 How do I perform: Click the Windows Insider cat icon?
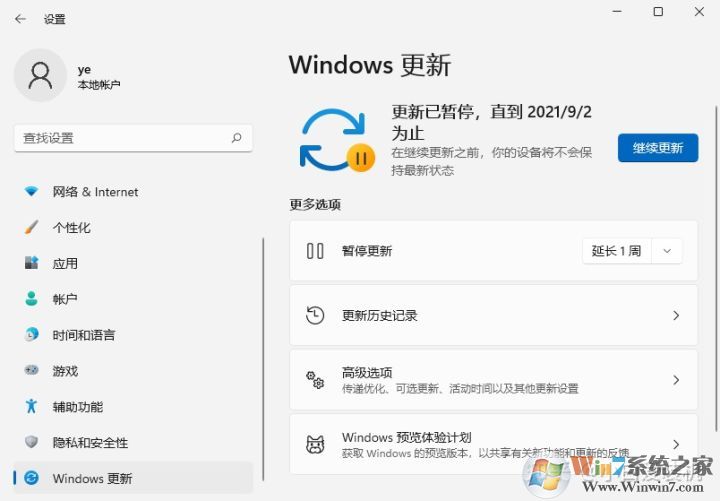[315, 445]
